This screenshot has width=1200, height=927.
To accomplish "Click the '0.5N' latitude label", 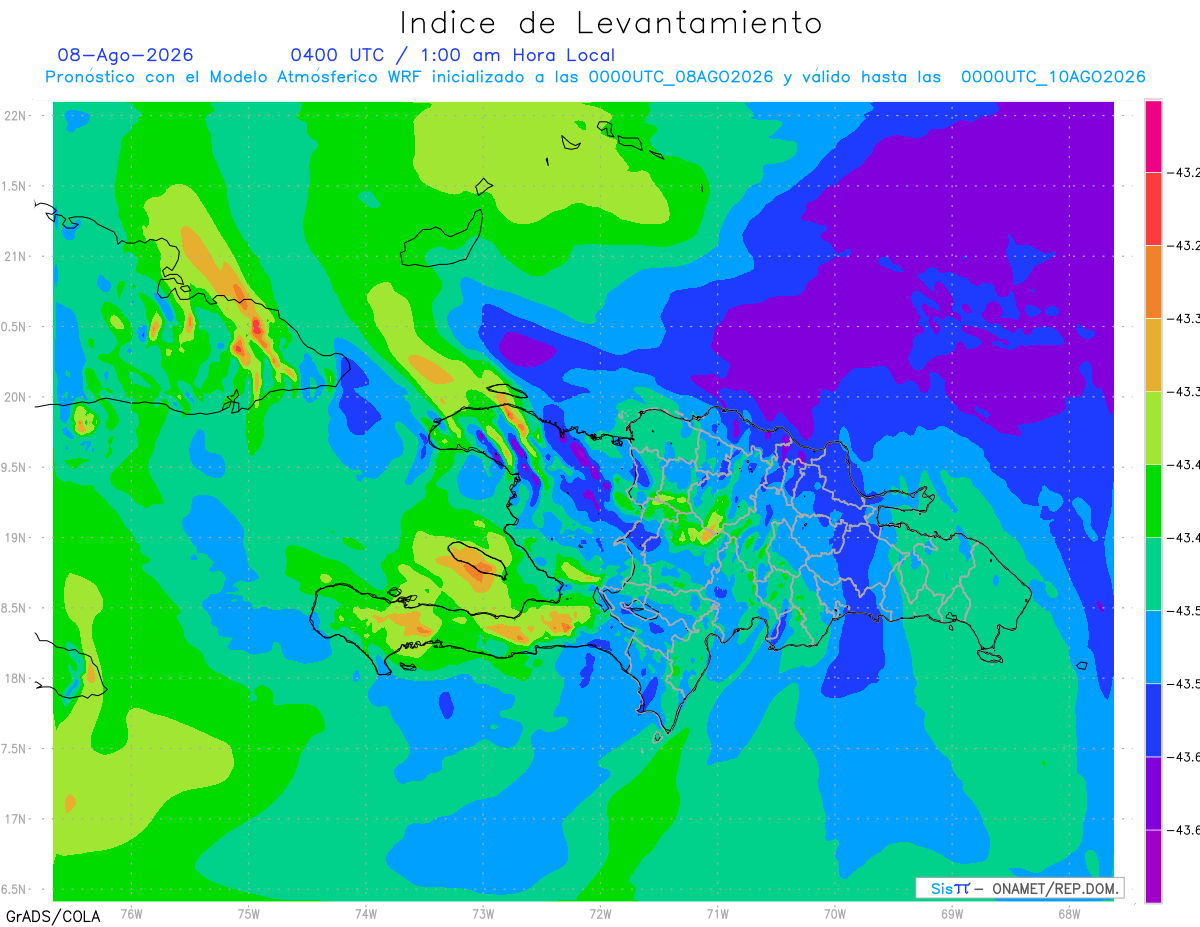I will [14, 327].
